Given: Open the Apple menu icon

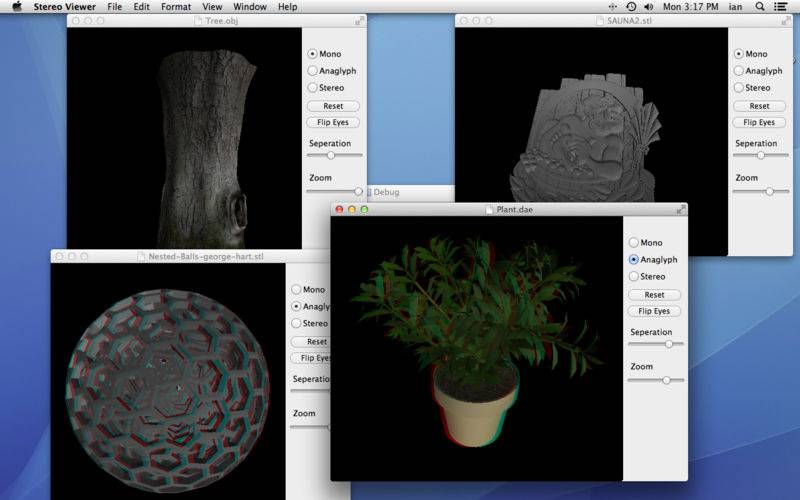Looking at the screenshot, I should pyautogui.click(x=17, y=7).
